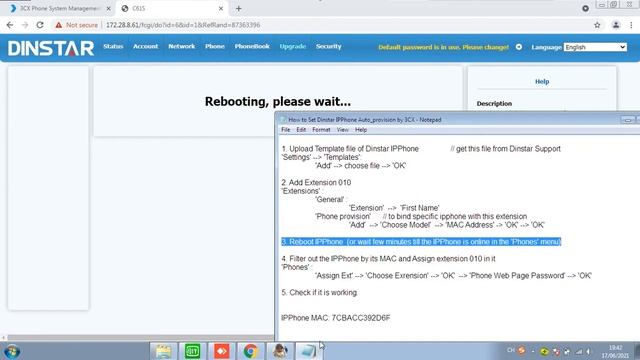
Task: Switch to Notepad window in taskbar
Action: [x=309, y=351]
